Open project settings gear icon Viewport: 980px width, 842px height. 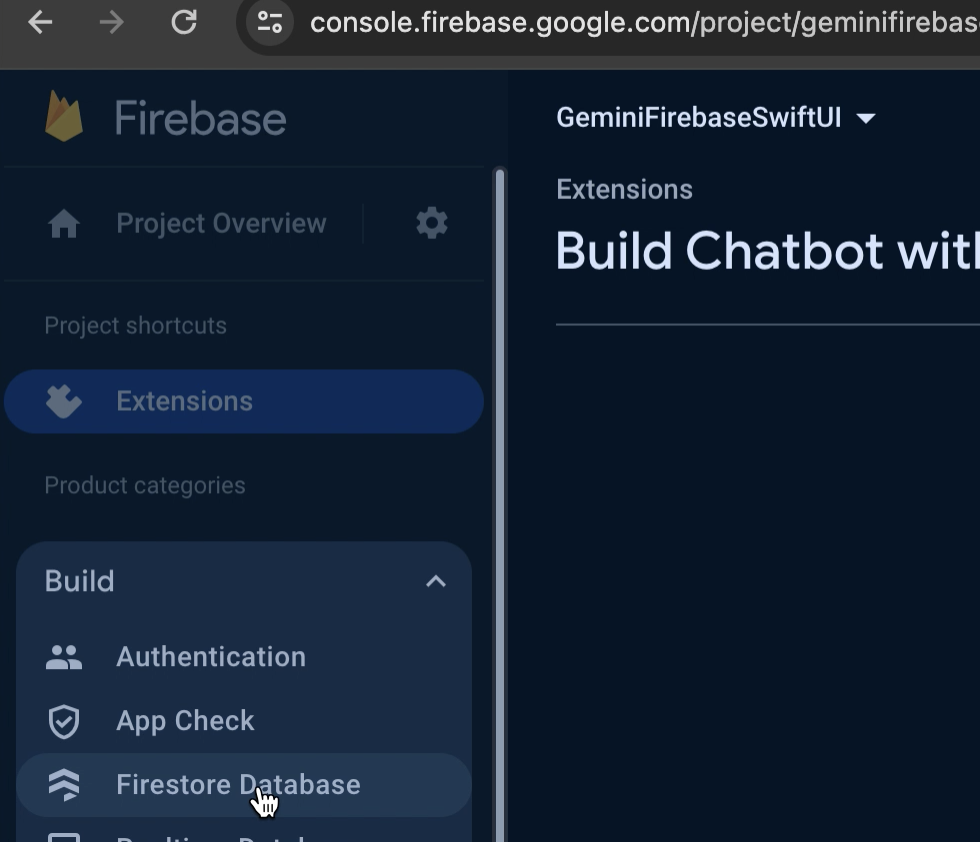point(432,223)
